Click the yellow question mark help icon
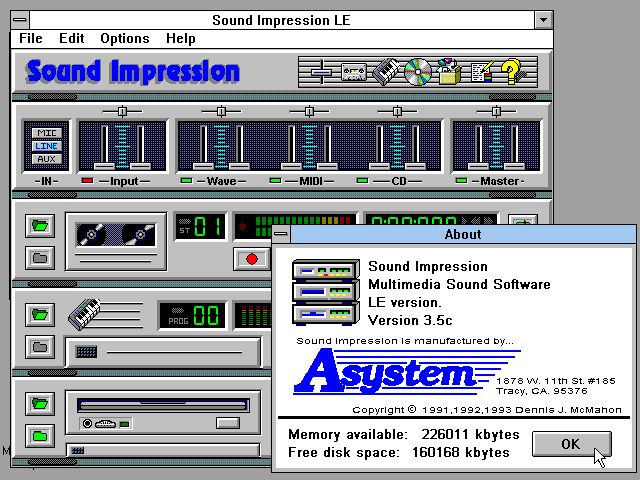Image resolution: width=640 pixels, height=480 pixels. pyautogui.click(x=512, y=72)
